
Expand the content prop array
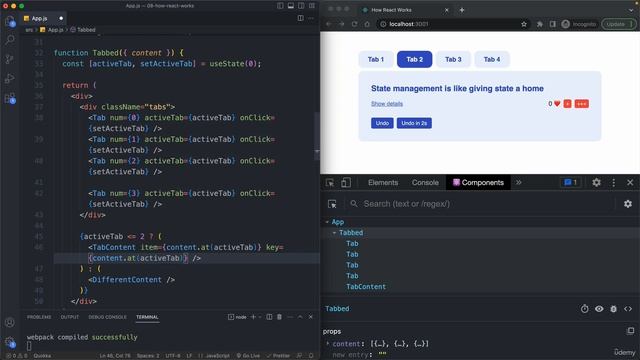pyautogui.click(x=328, y=344)
